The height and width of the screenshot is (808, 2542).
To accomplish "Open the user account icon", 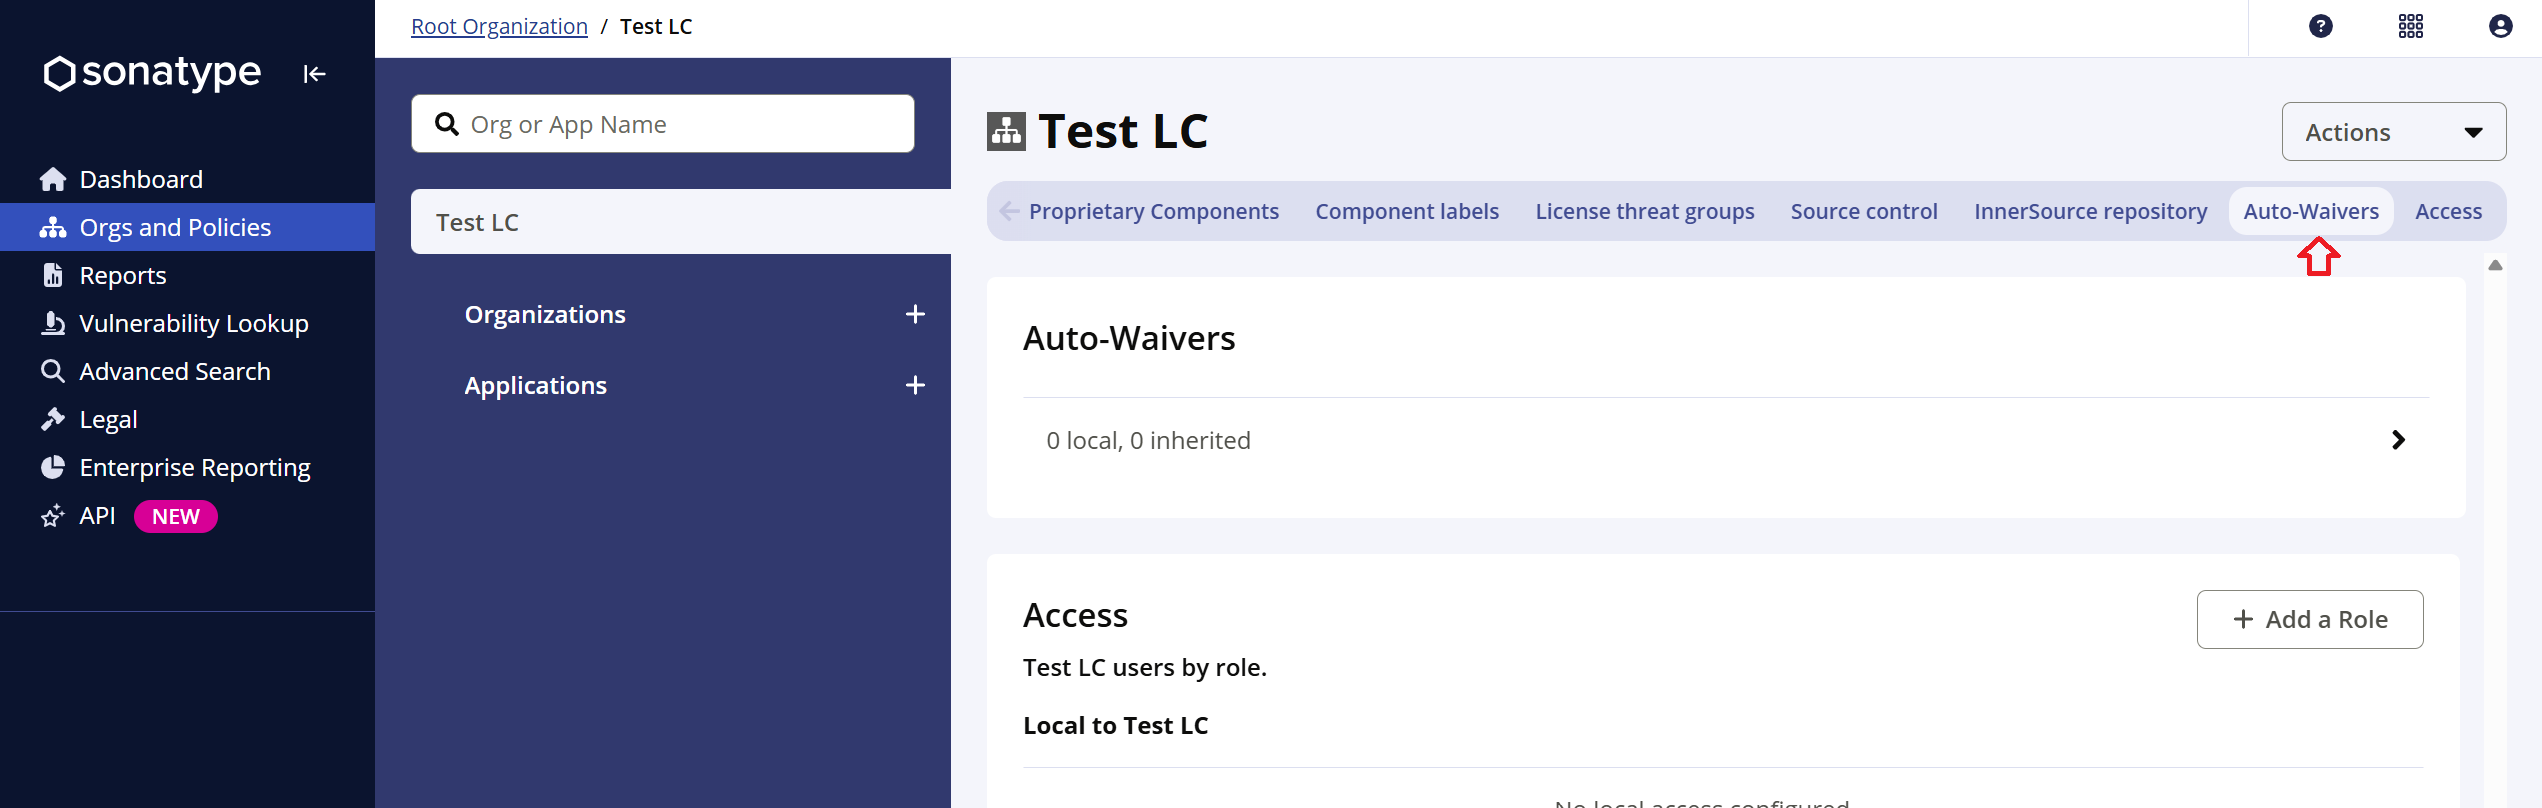I will (x=2501, y=26).
